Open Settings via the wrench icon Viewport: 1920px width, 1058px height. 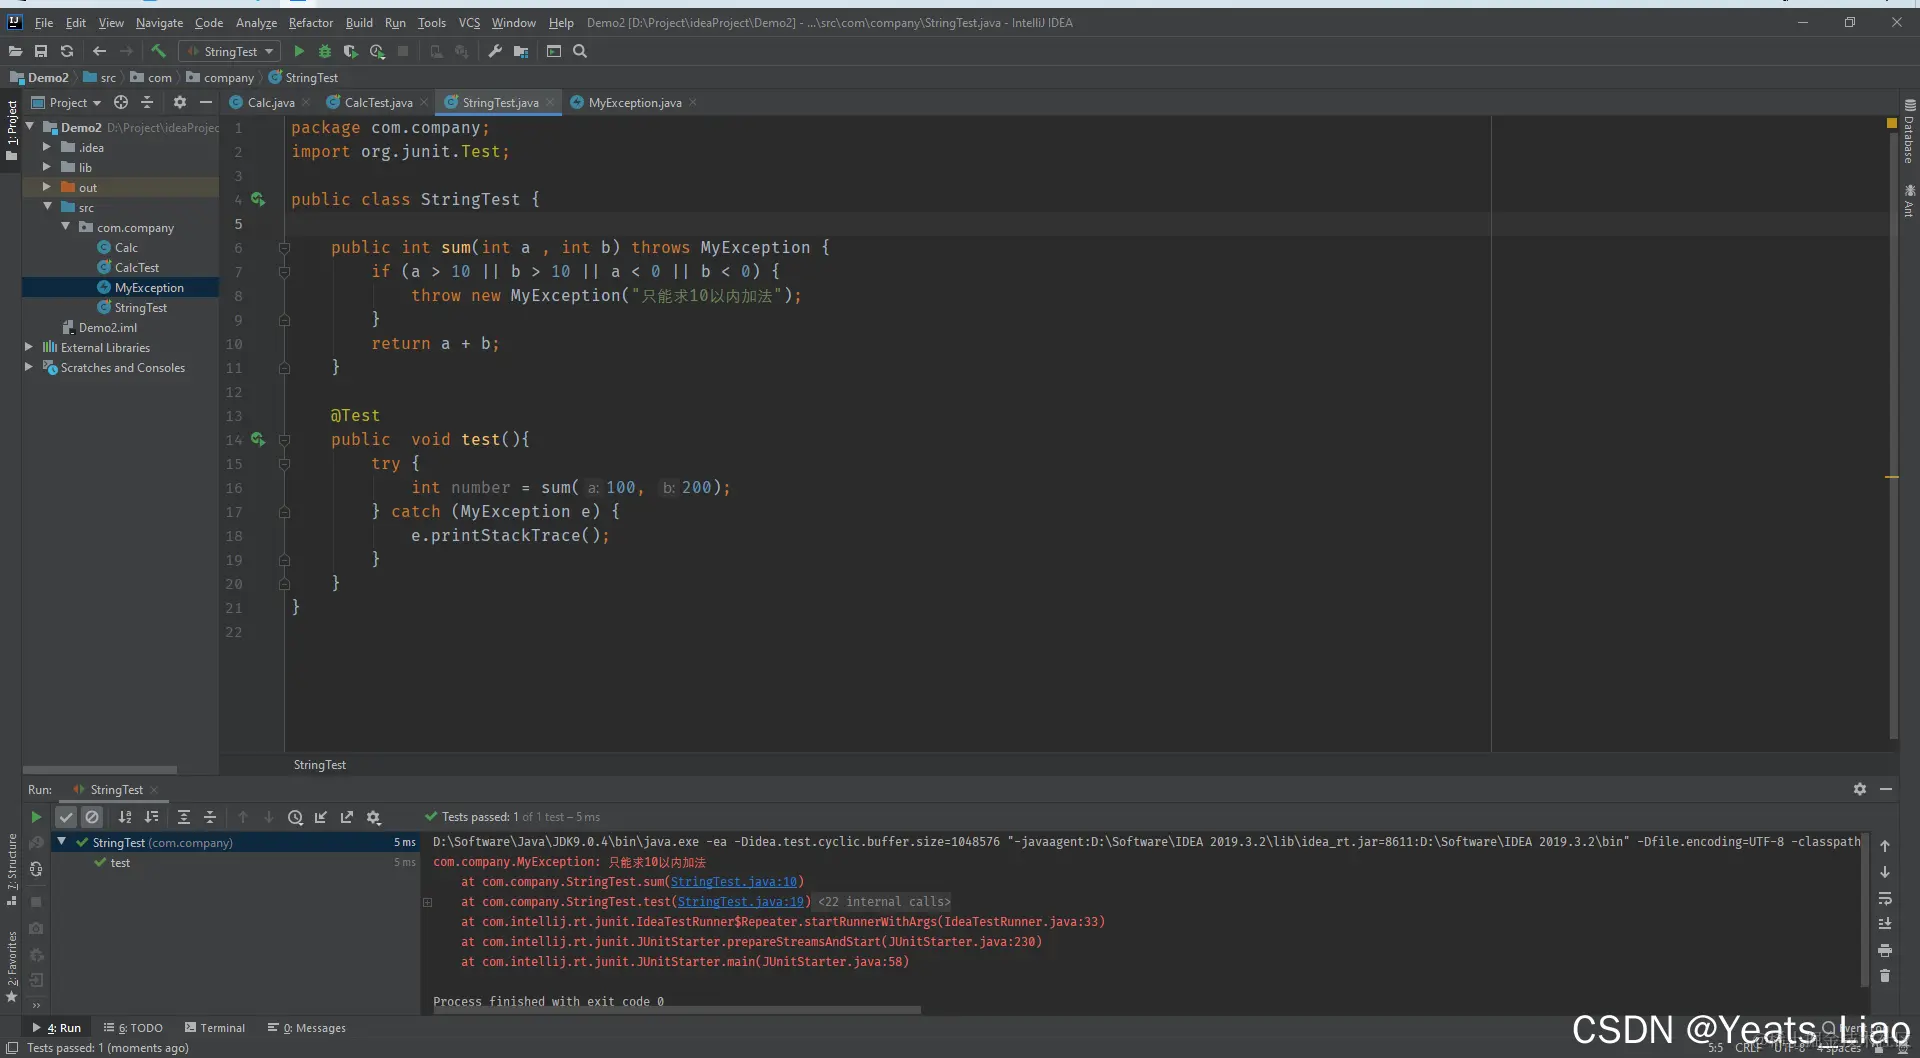point(495,51)
